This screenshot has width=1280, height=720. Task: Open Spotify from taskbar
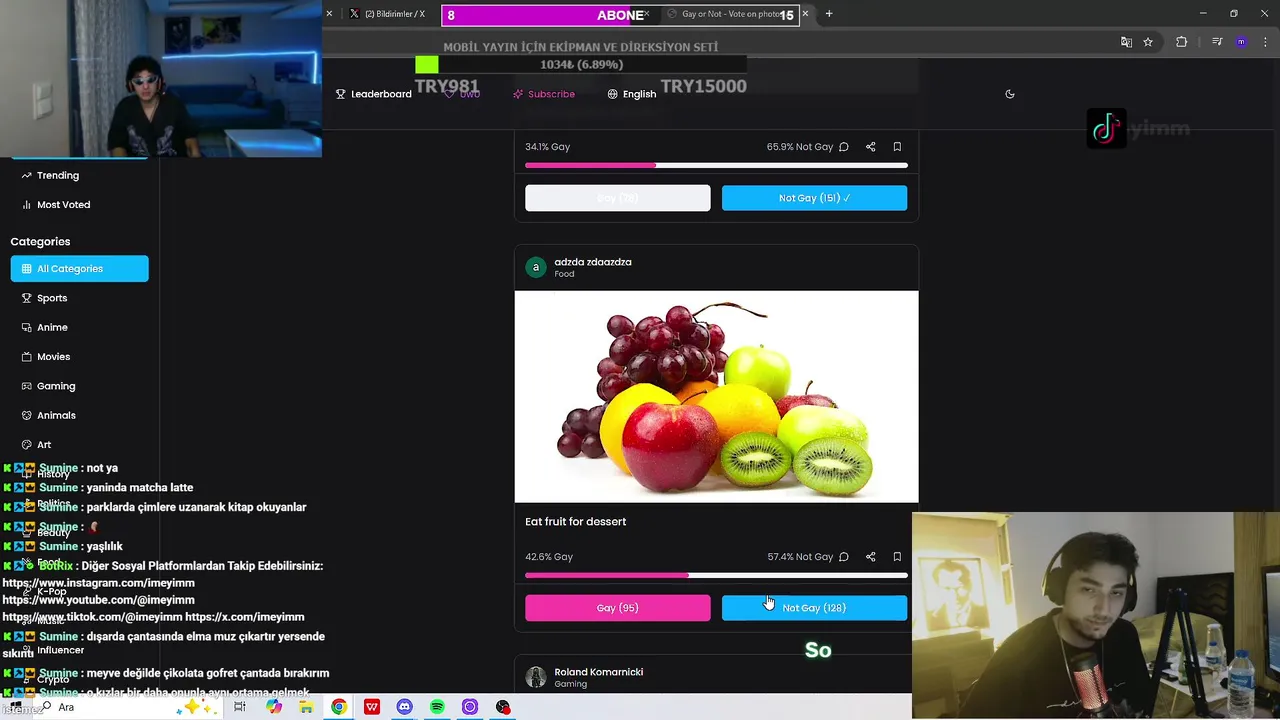click(437, 707)
